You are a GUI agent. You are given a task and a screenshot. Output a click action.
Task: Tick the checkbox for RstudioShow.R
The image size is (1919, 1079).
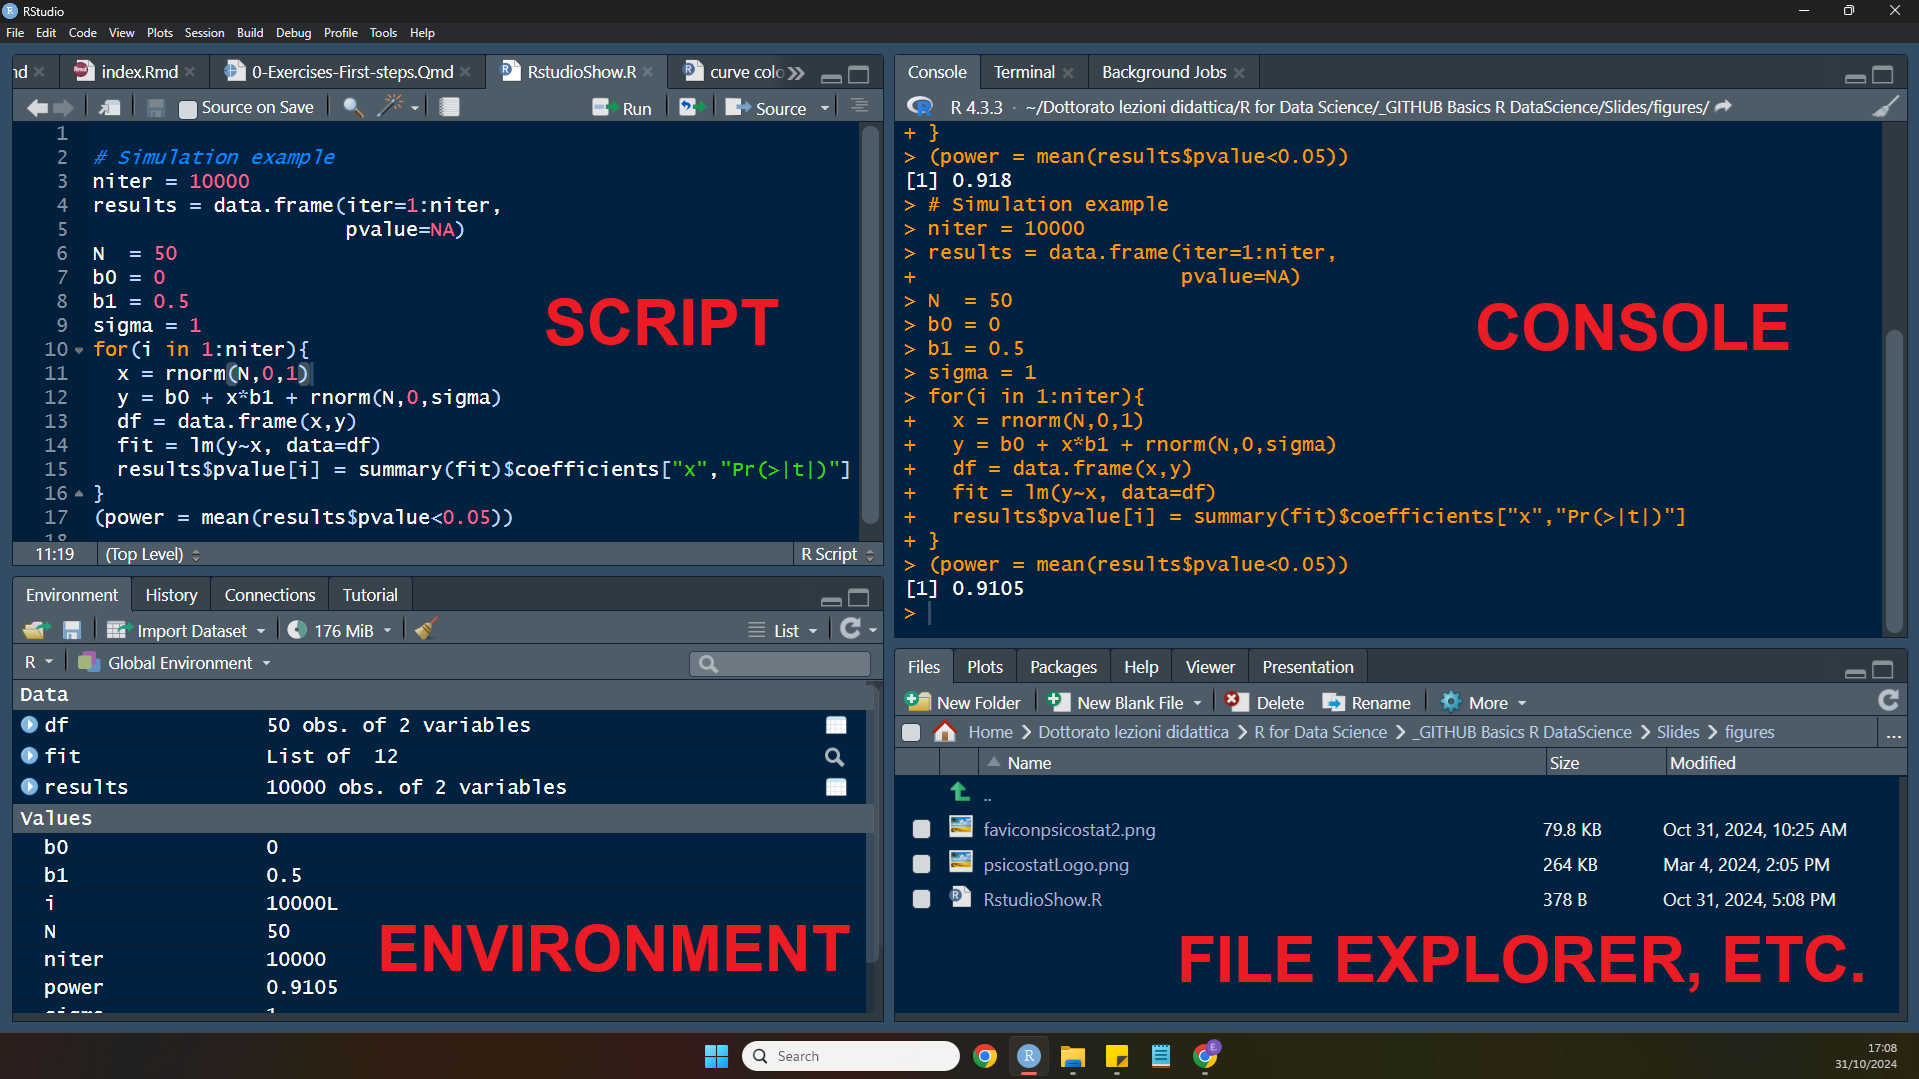921,899
